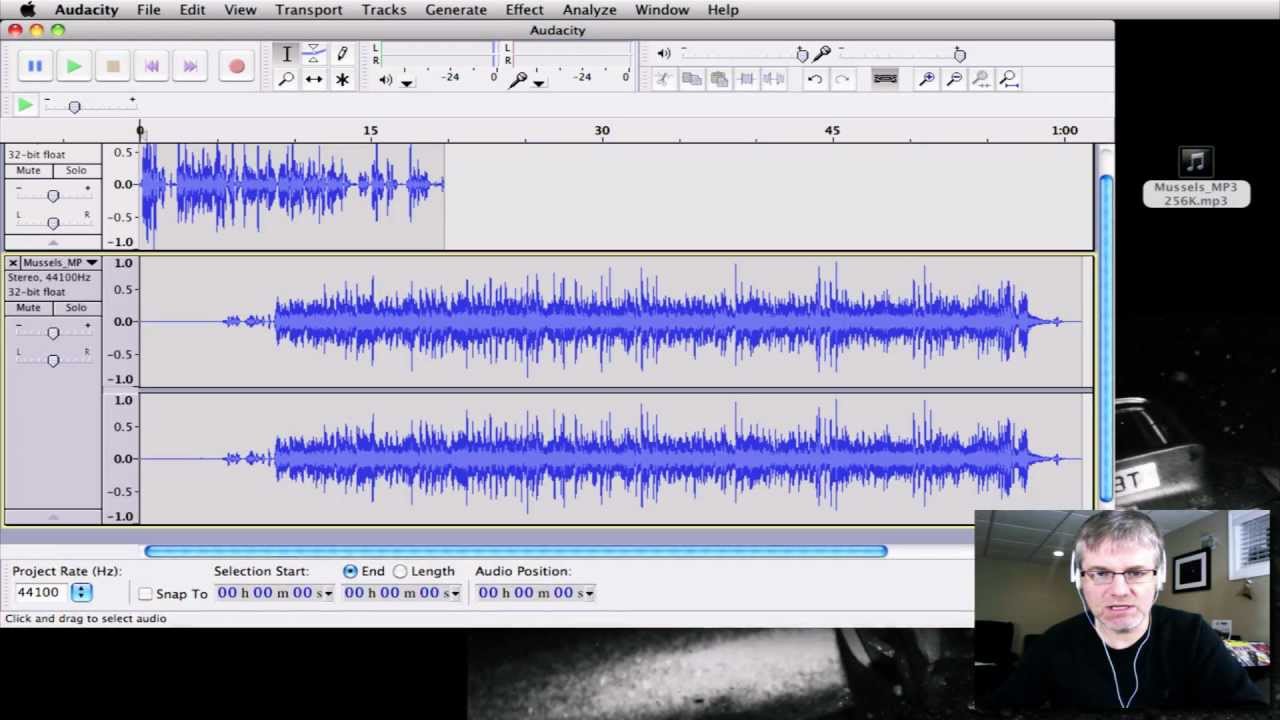Solo the Mussels_MP stereo track

point(76,307)
